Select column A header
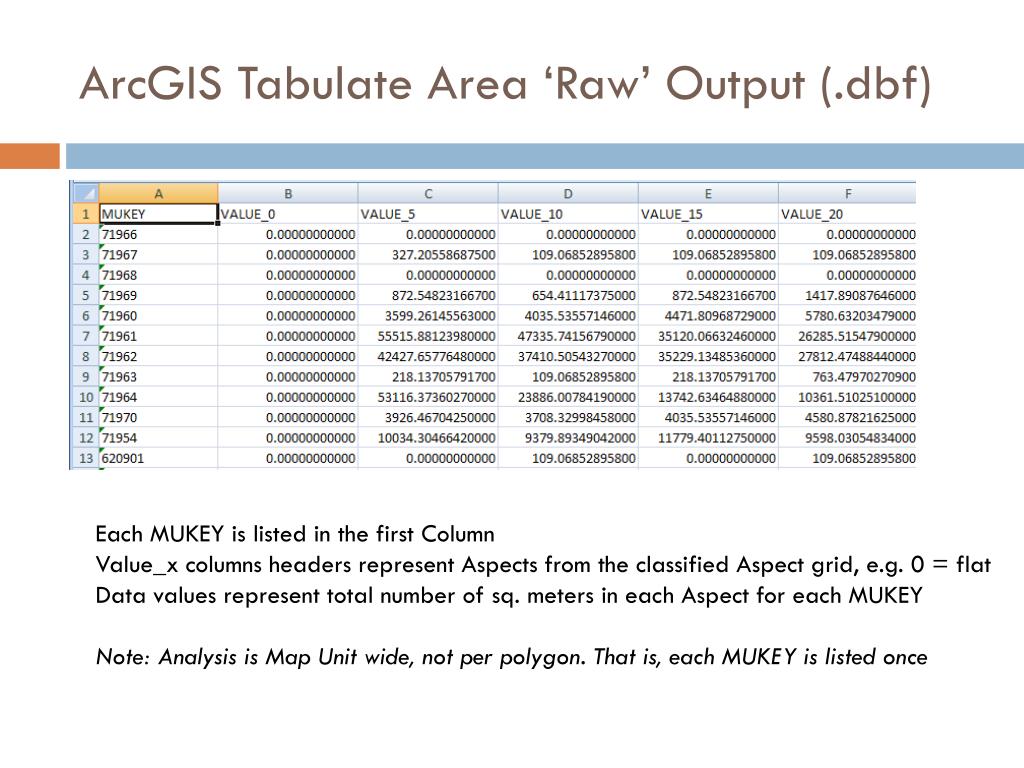Screen dimensions: 1024x768 point(158,193)
